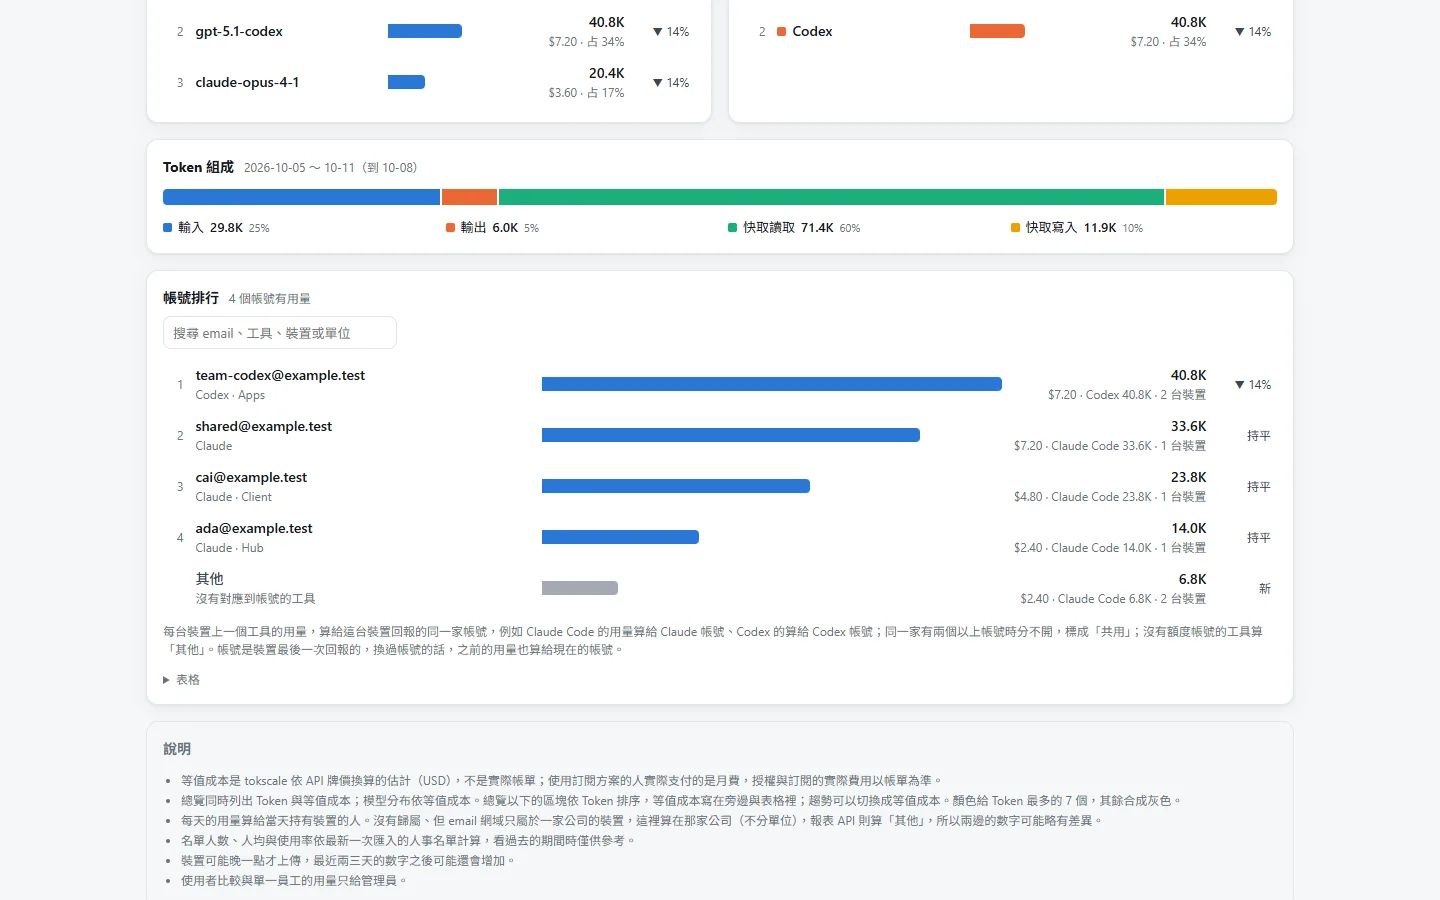Click the claude-opus-4-1 model name

pos(247,83)
